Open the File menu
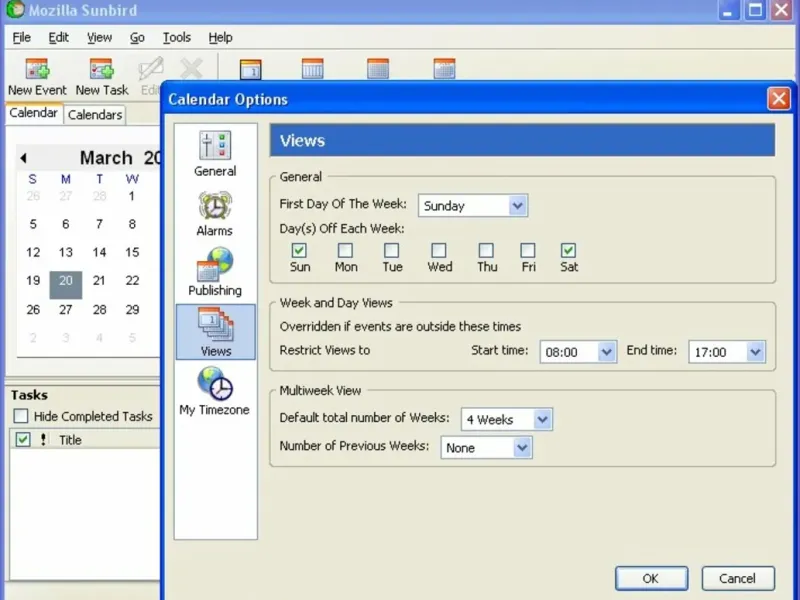The image size is (800, 600). [x=21, y=37]
